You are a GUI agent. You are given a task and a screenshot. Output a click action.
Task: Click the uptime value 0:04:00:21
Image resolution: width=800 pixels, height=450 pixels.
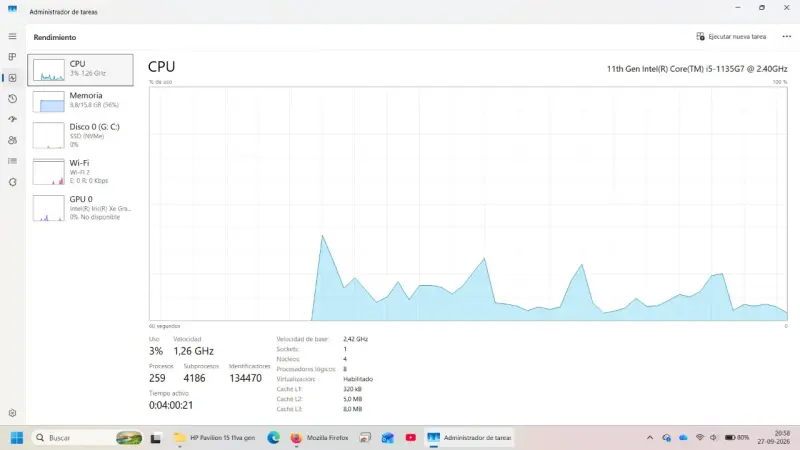tap(171, 405)
